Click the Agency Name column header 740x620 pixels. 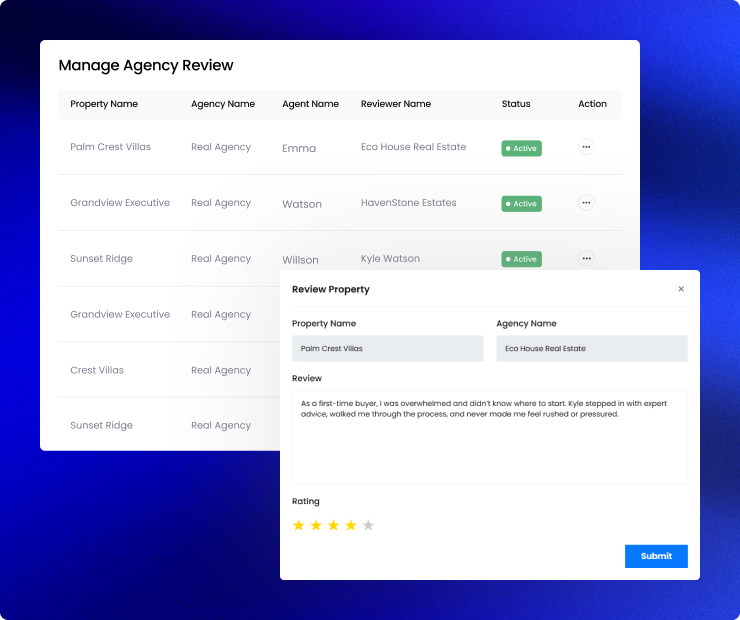(x=223, y=104)
